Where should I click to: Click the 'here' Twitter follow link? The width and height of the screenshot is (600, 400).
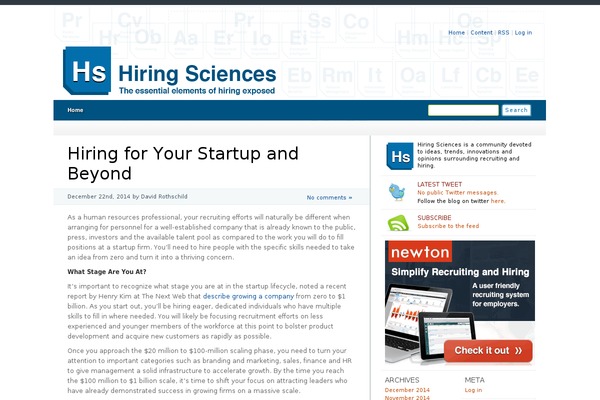coord(497,201)
